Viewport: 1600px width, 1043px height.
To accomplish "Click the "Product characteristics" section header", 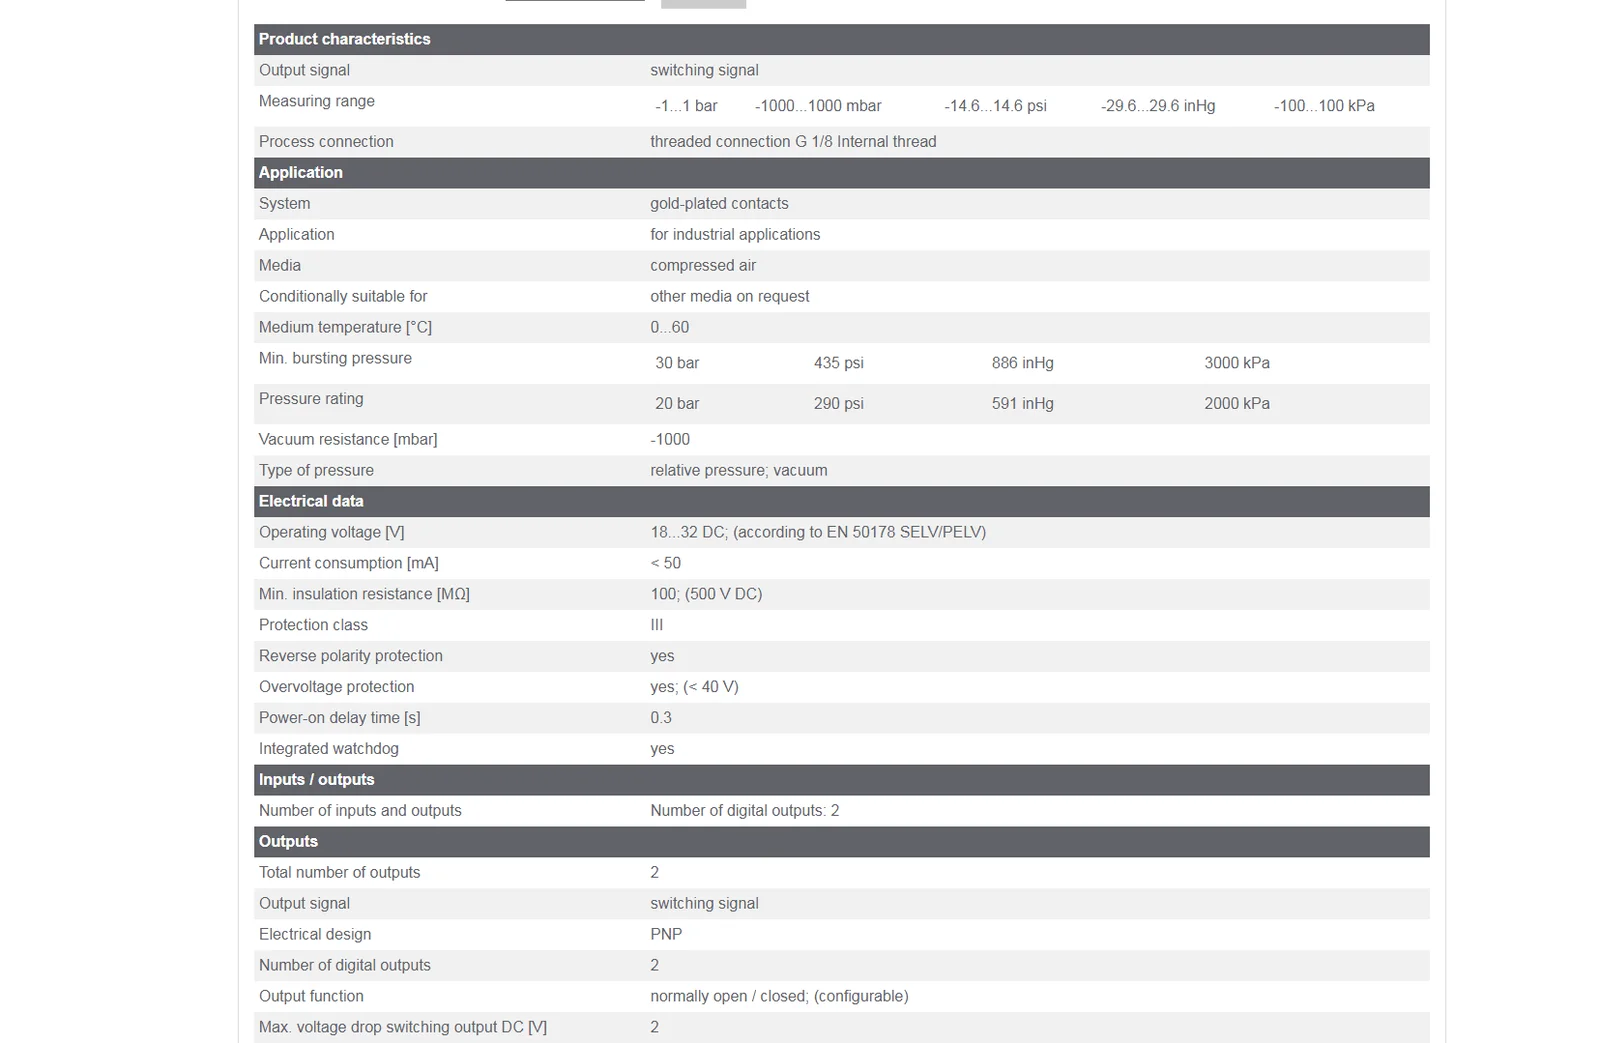I will click(x=841, y=39).
